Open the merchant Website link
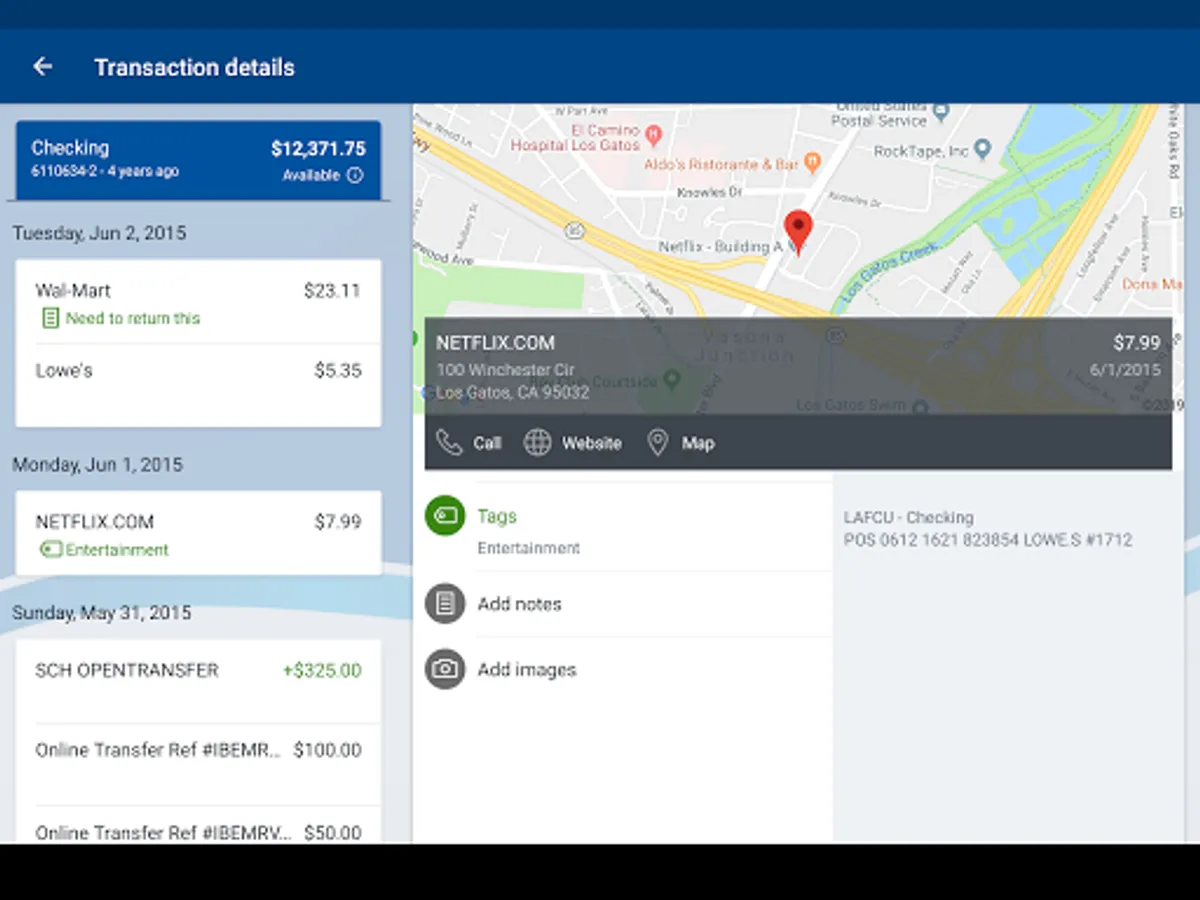1200x900 pixels. [591, 443]
